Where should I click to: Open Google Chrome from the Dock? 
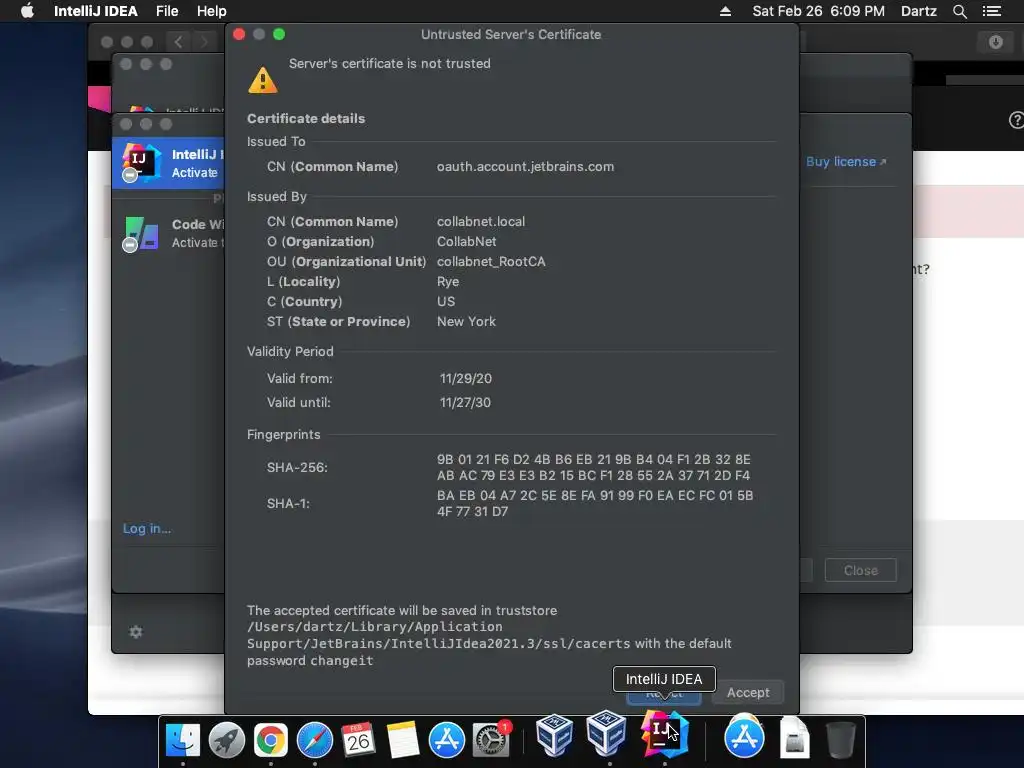[x=270, y=741]
